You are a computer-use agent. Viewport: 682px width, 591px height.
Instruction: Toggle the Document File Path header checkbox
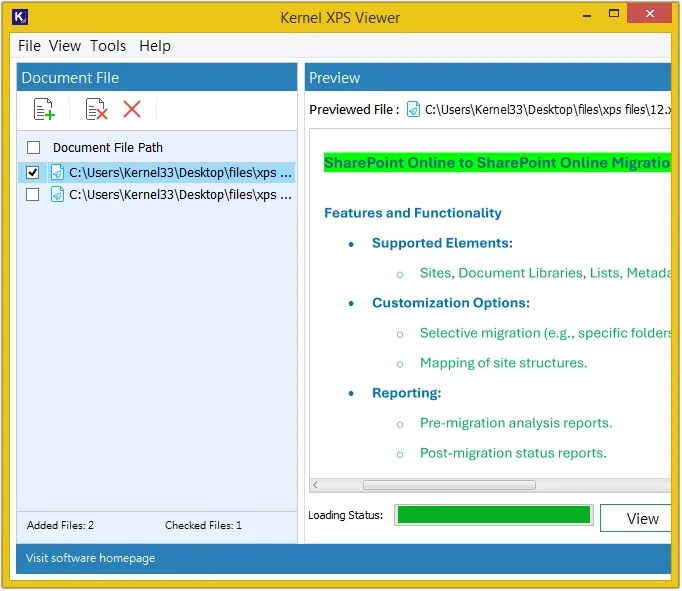[x=33, y=147]
